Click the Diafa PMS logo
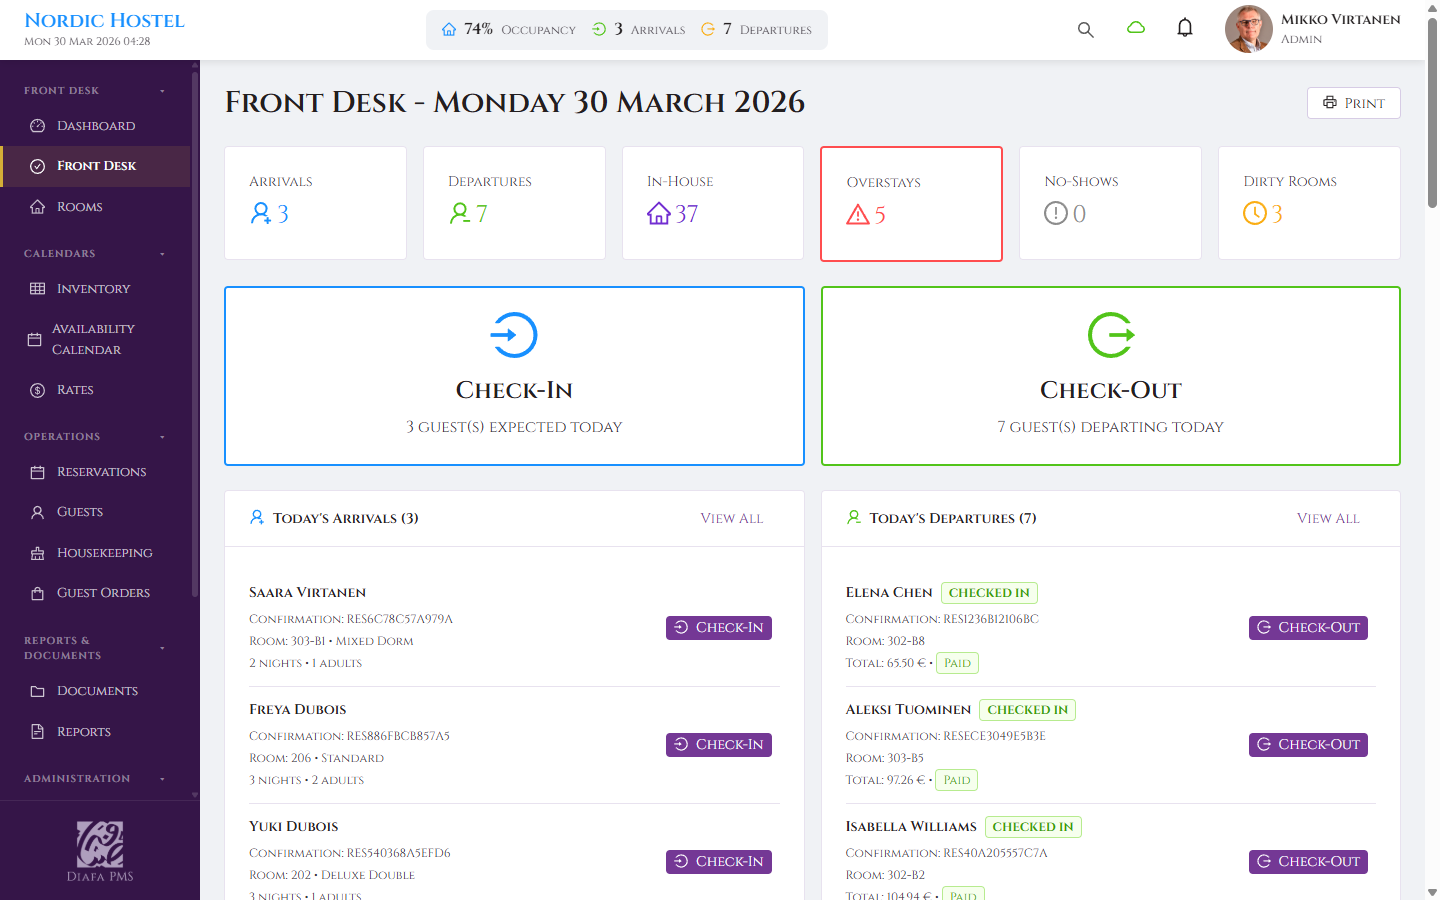Viewport: 1440px width, 900px height. [99, 849]
